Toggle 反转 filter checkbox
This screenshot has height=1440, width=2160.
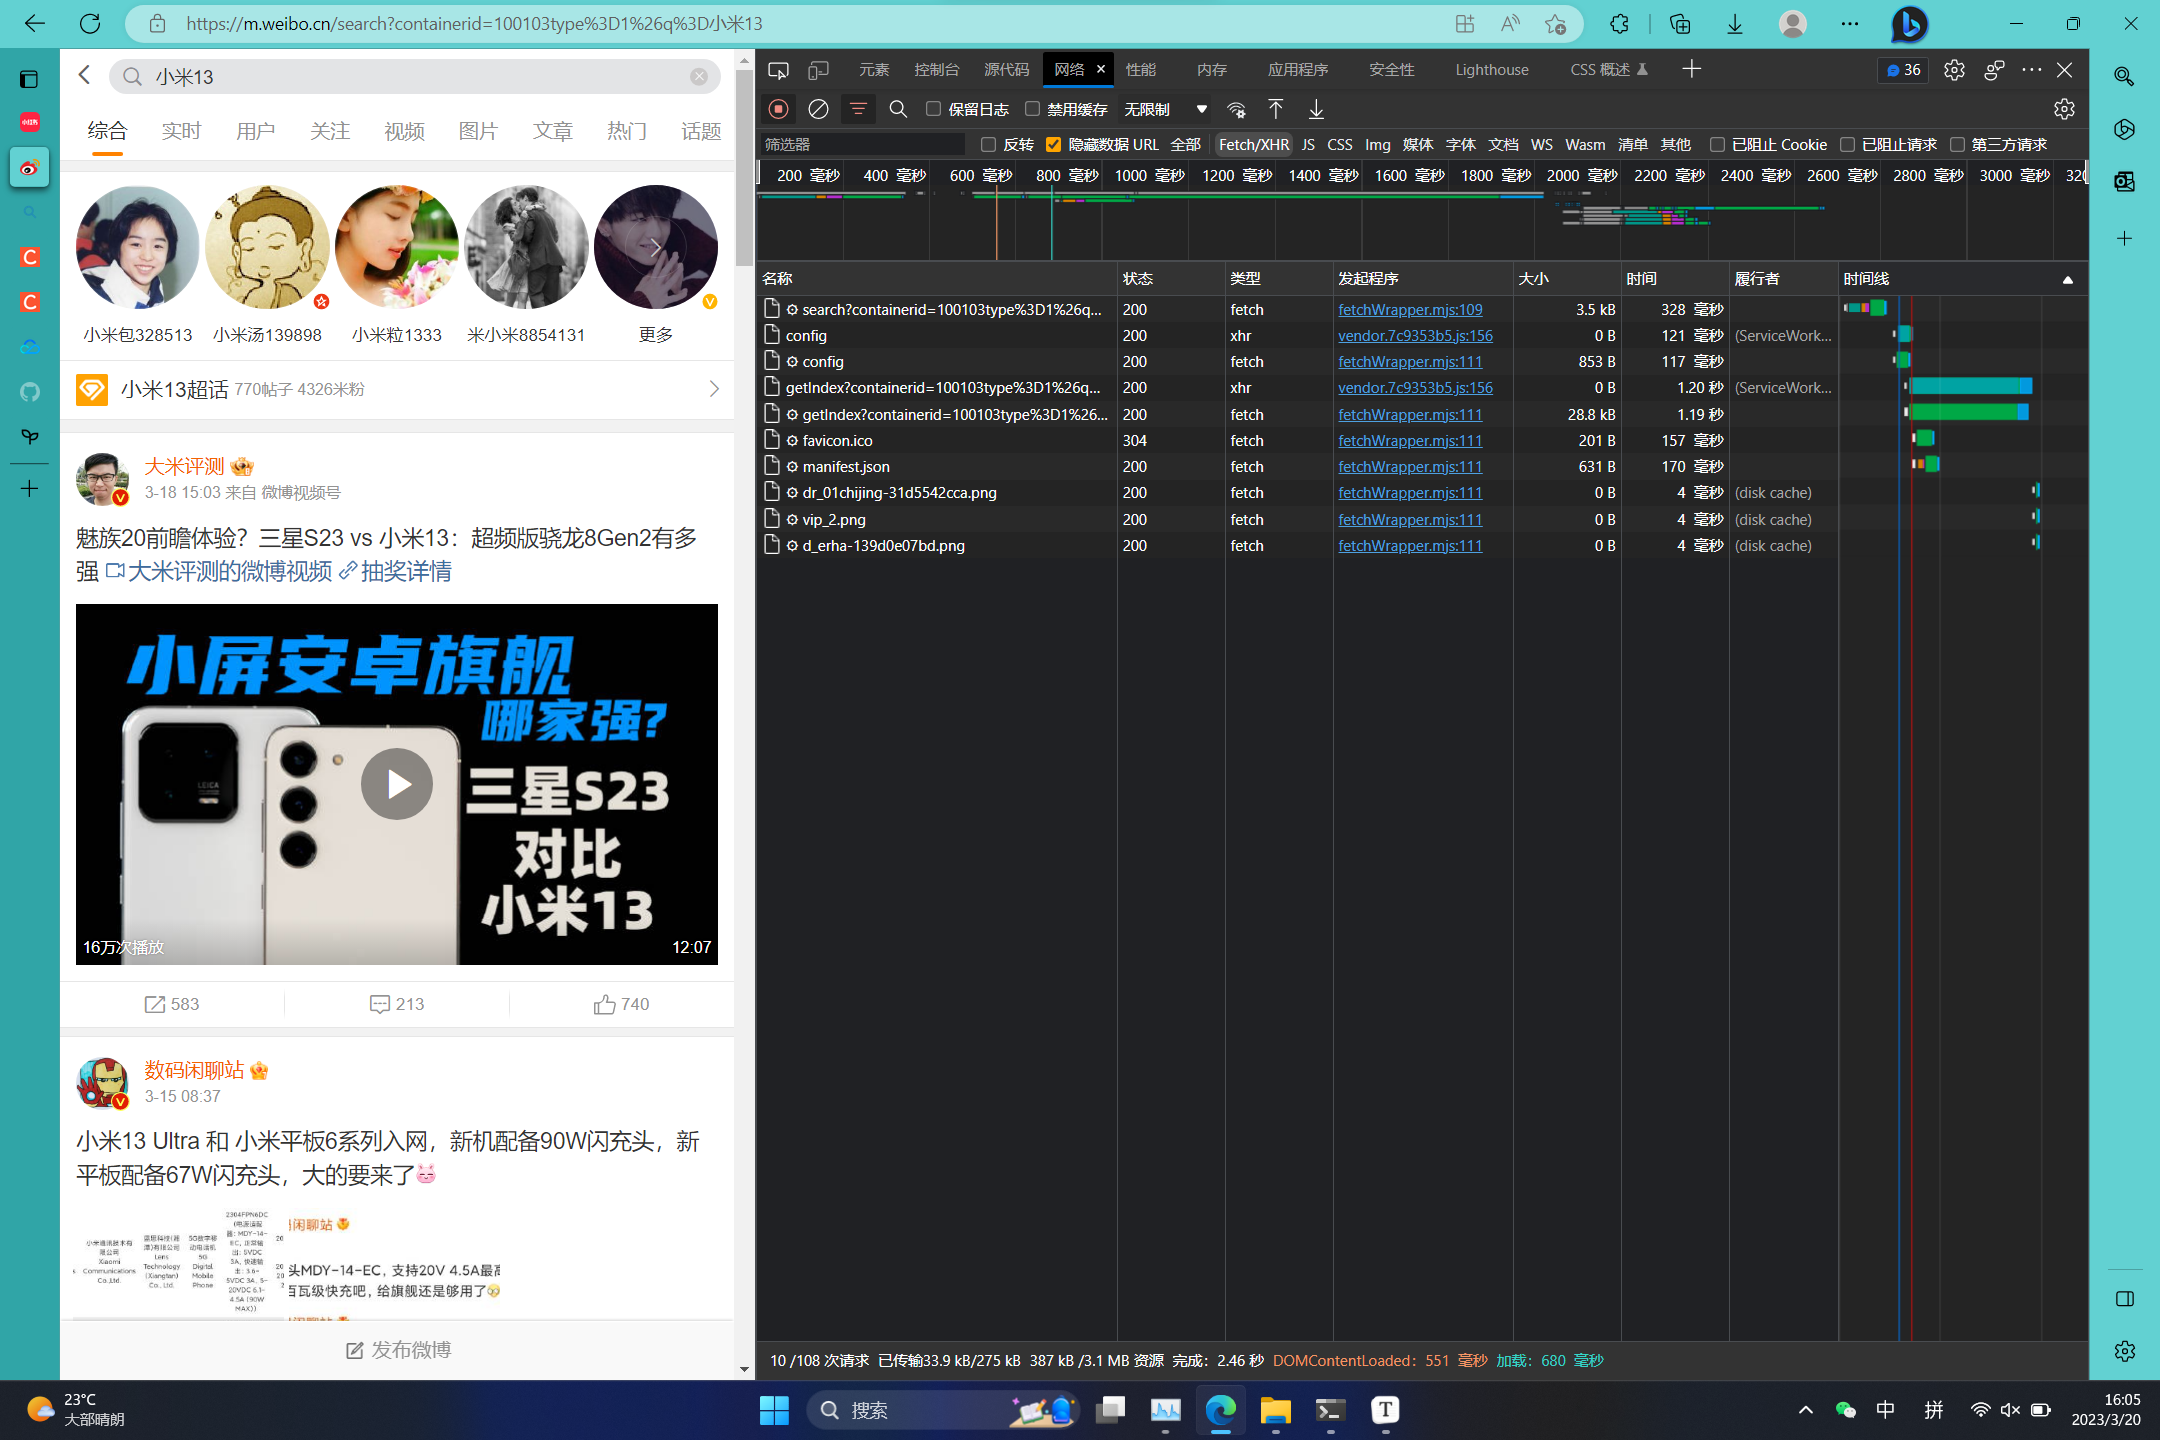pyautogui.click(x=988, y=145)
